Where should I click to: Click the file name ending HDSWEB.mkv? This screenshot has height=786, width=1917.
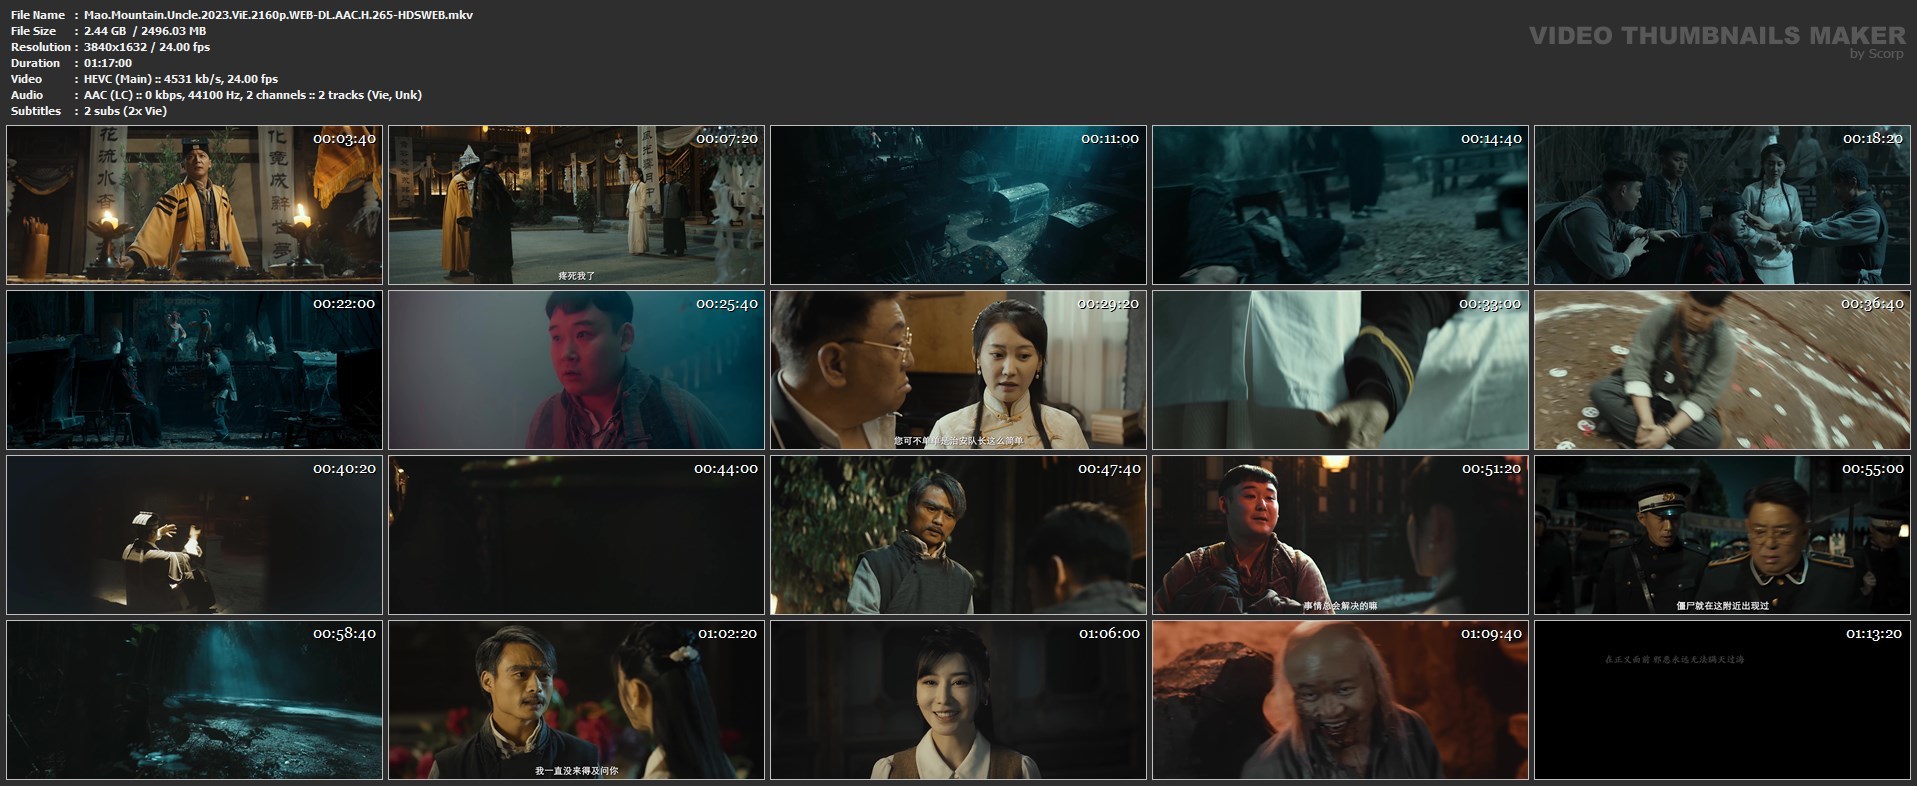pyautogui.click(x=279, y=15)
